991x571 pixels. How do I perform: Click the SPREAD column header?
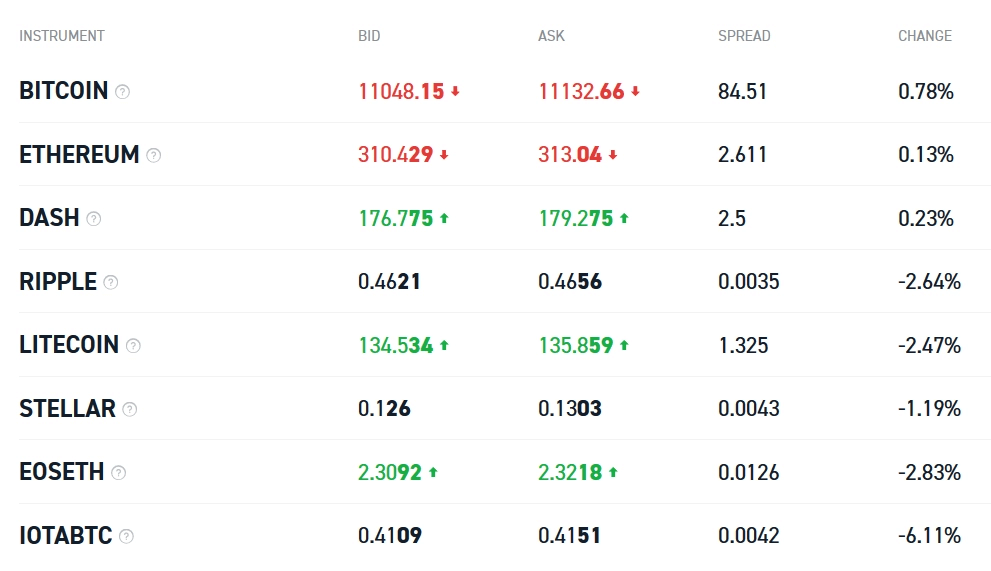[744, 36]
